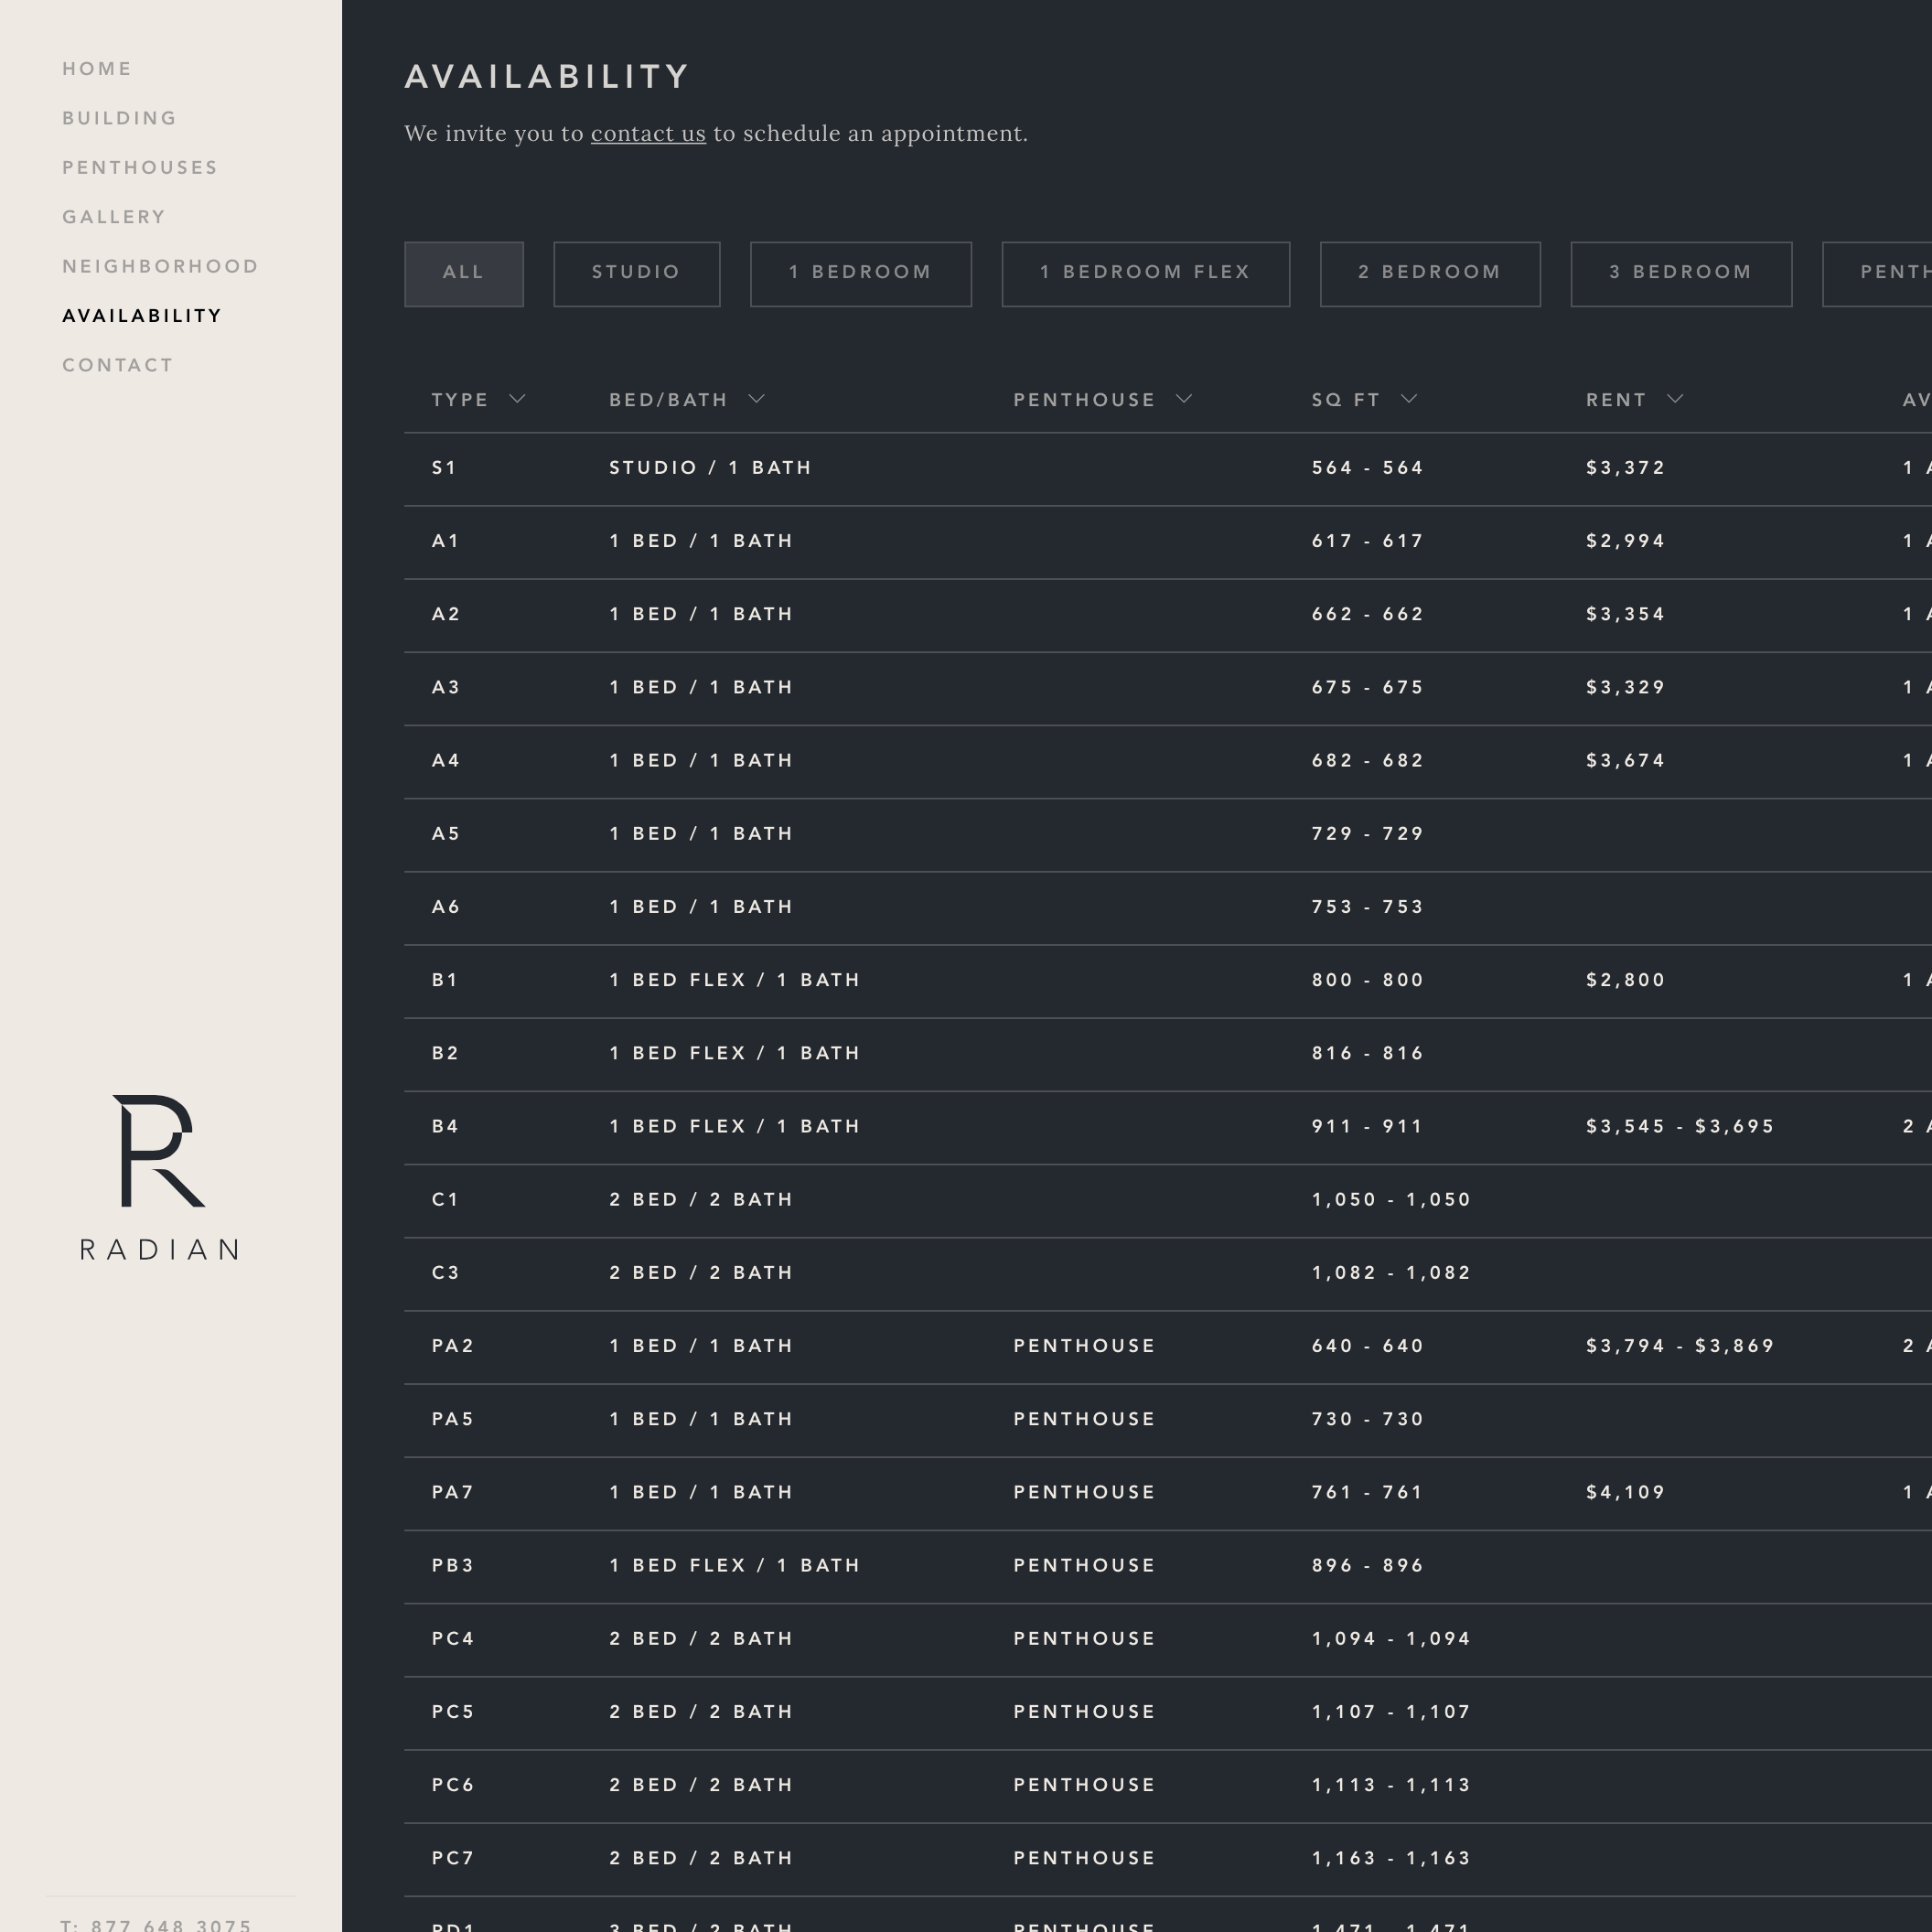1932x1932 pixels.
Task: Go to Building in sidebar
Action: 120,118
